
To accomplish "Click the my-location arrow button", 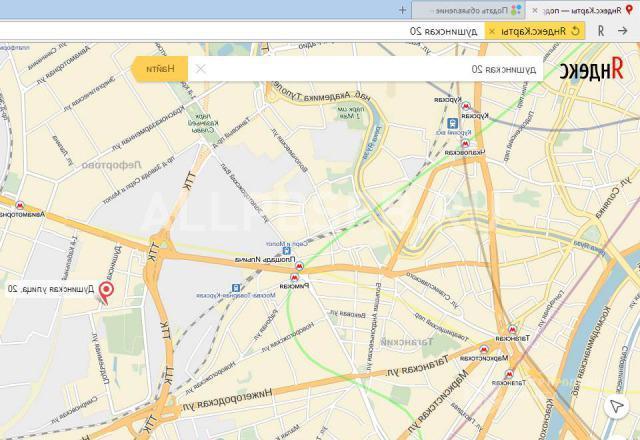I will 617,406.
